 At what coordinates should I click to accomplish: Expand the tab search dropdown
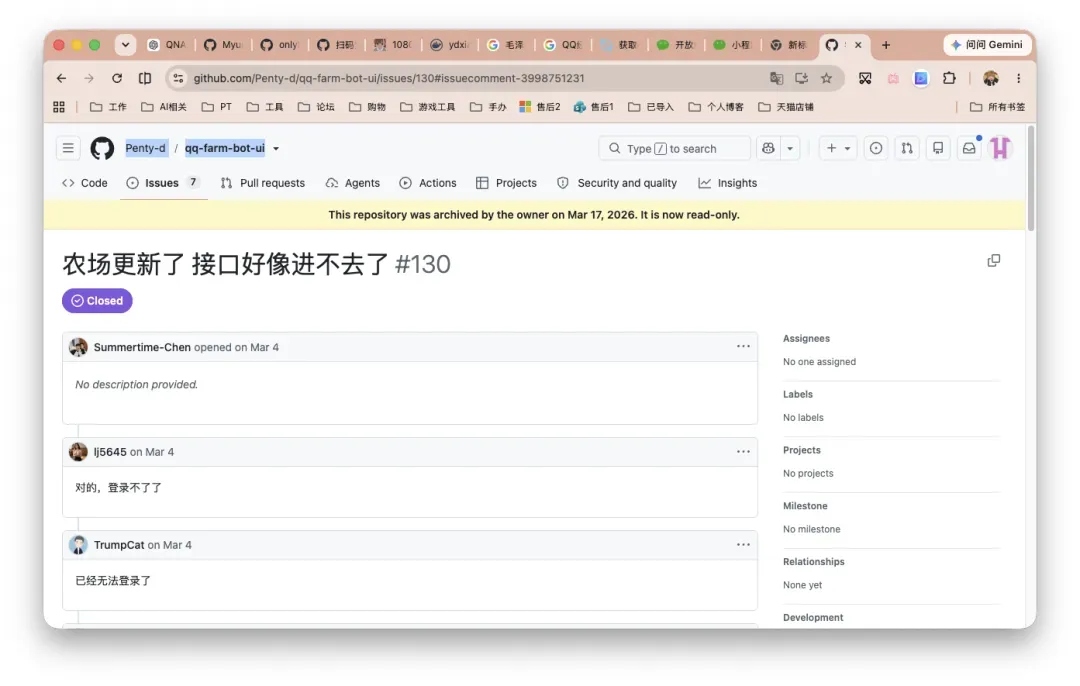click(x=125, y=45)
